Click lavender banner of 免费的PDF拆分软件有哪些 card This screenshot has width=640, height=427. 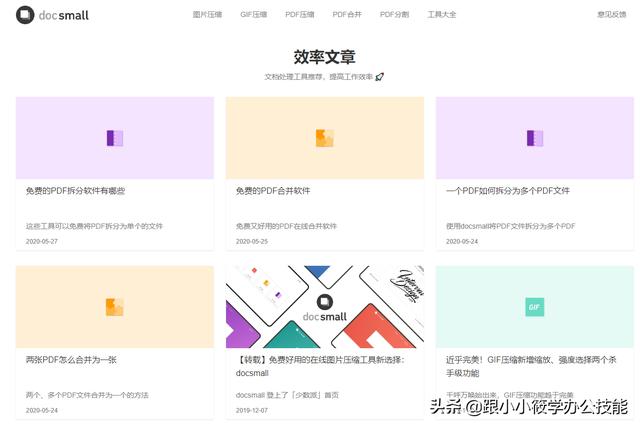(115, 138)
